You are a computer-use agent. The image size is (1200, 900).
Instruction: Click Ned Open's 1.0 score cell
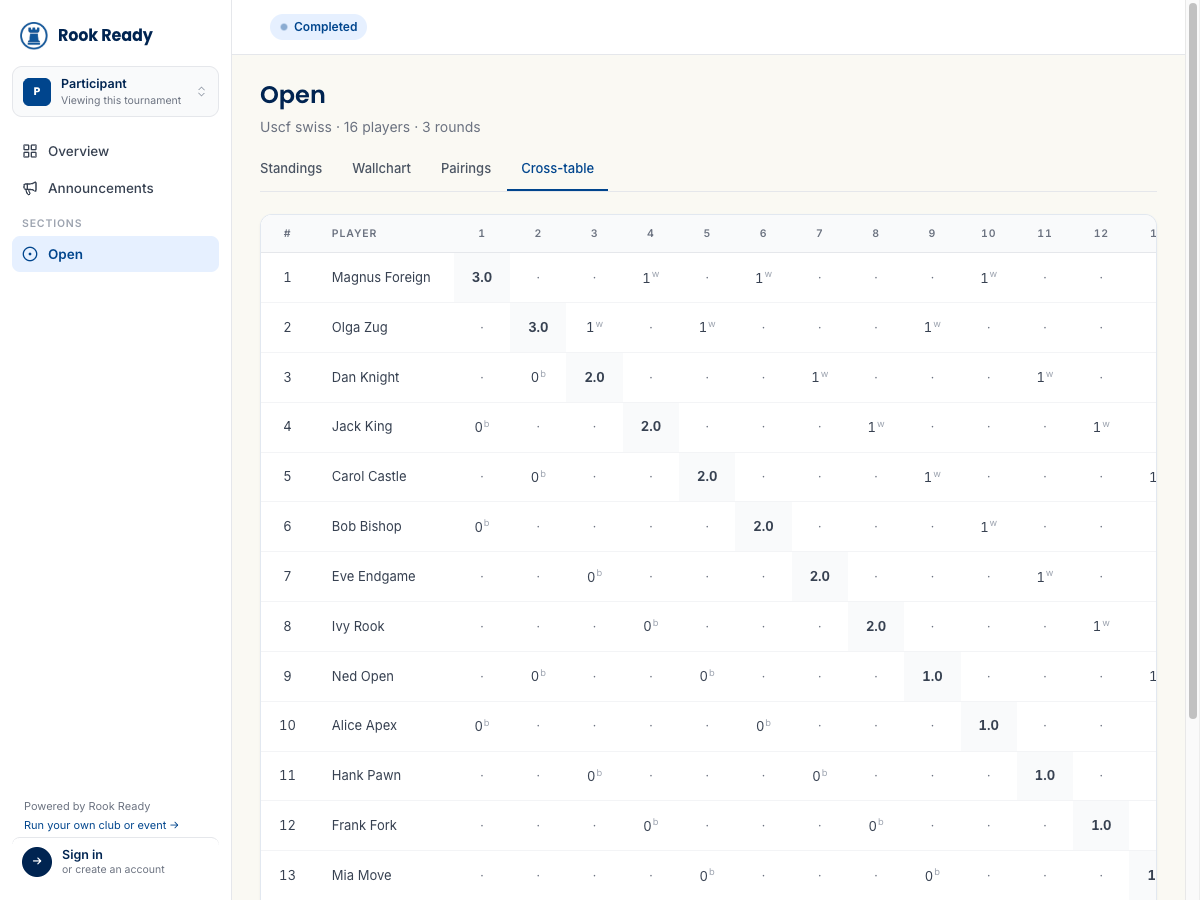click(932, 676)
